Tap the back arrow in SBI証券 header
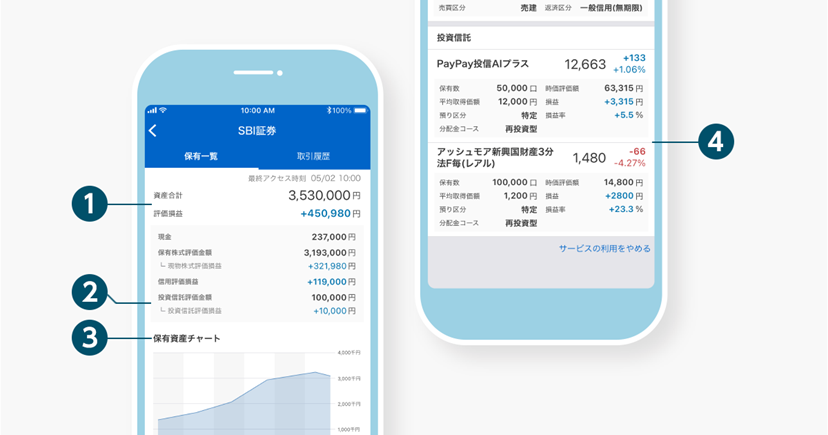The image size is (828, 435). point(153,130)
